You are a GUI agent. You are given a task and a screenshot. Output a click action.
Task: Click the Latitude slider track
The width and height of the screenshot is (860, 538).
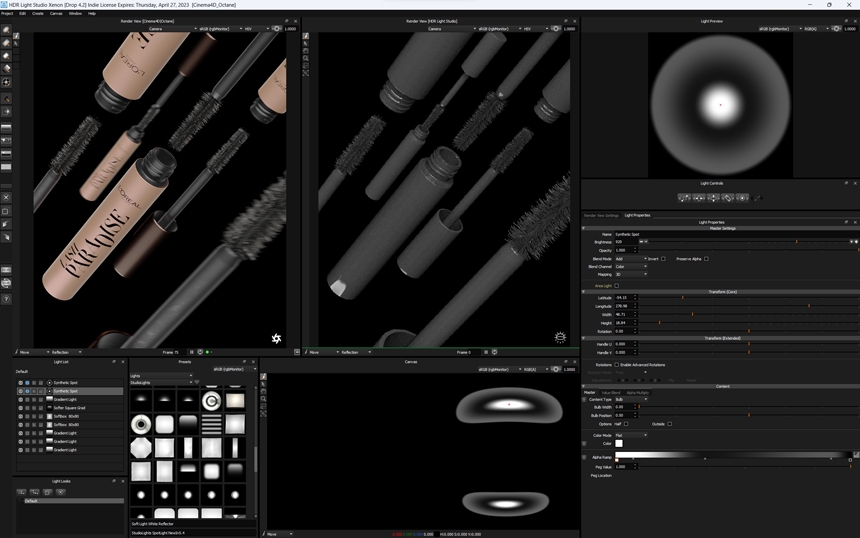(x=749, y=298)
